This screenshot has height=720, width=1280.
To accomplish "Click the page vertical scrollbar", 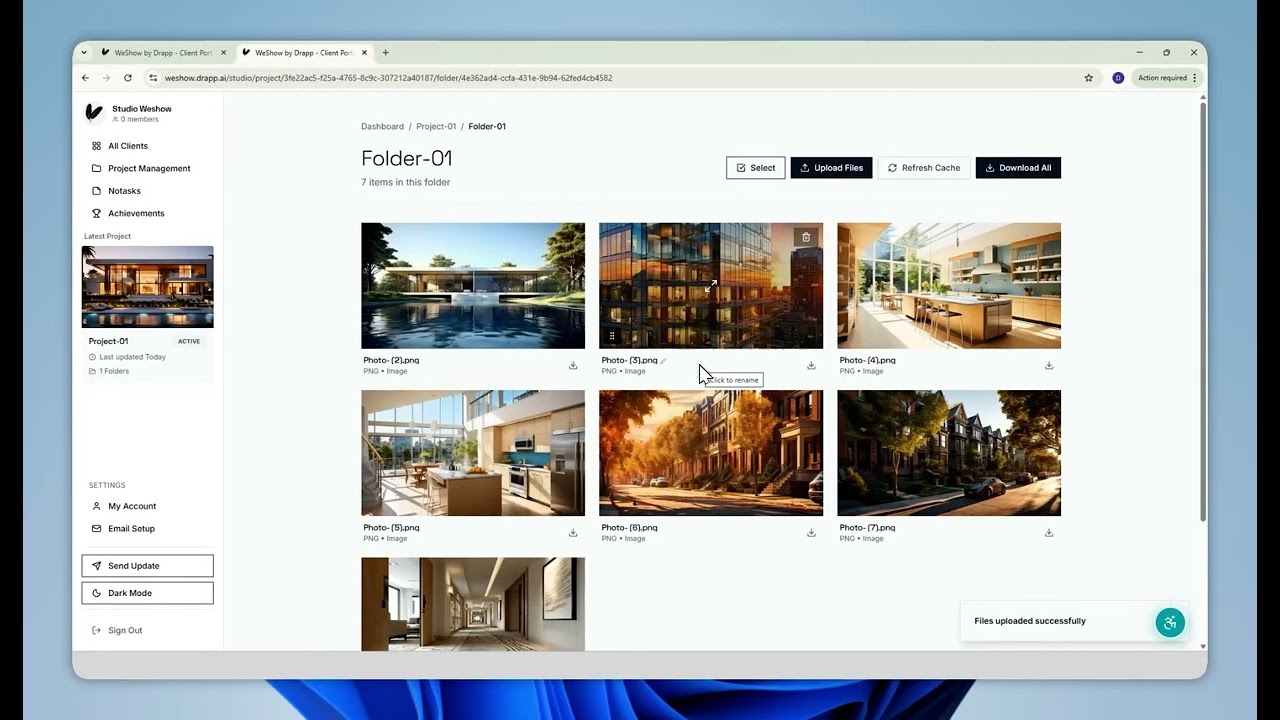I will click(x=1203, y=310).
